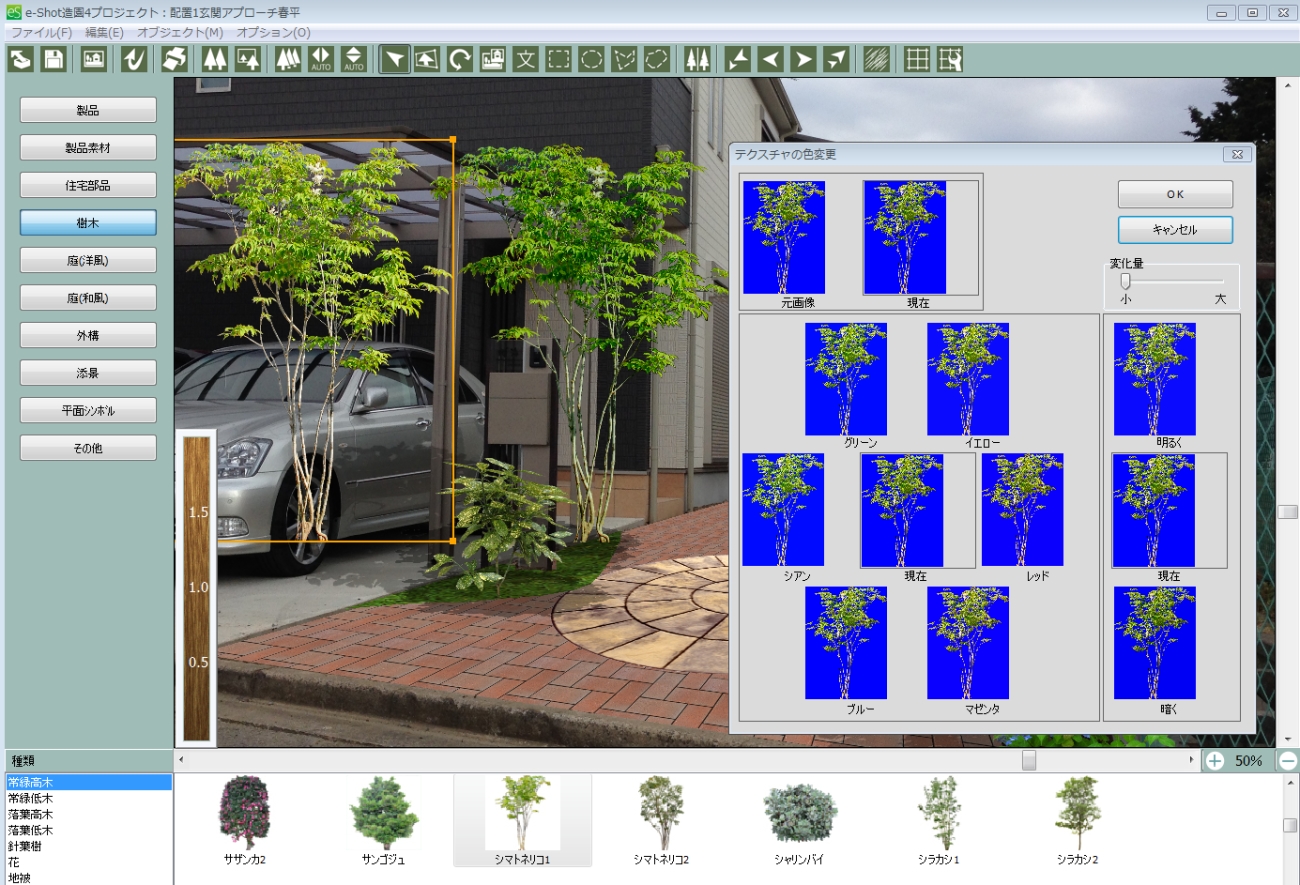Click the save floppy disk icon
Image resolution: width=1300 pixels, height=885 pixels.
[x=53, y=59]
